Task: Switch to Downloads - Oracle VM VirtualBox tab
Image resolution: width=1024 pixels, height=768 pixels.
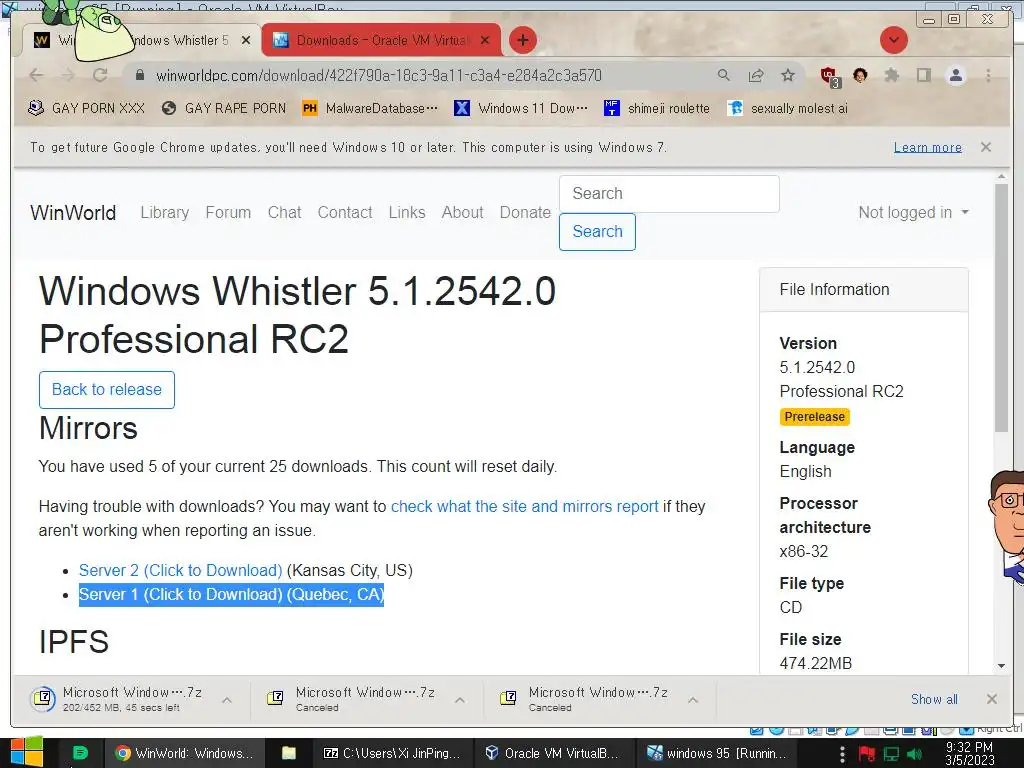Action: (x=381, y=40)
